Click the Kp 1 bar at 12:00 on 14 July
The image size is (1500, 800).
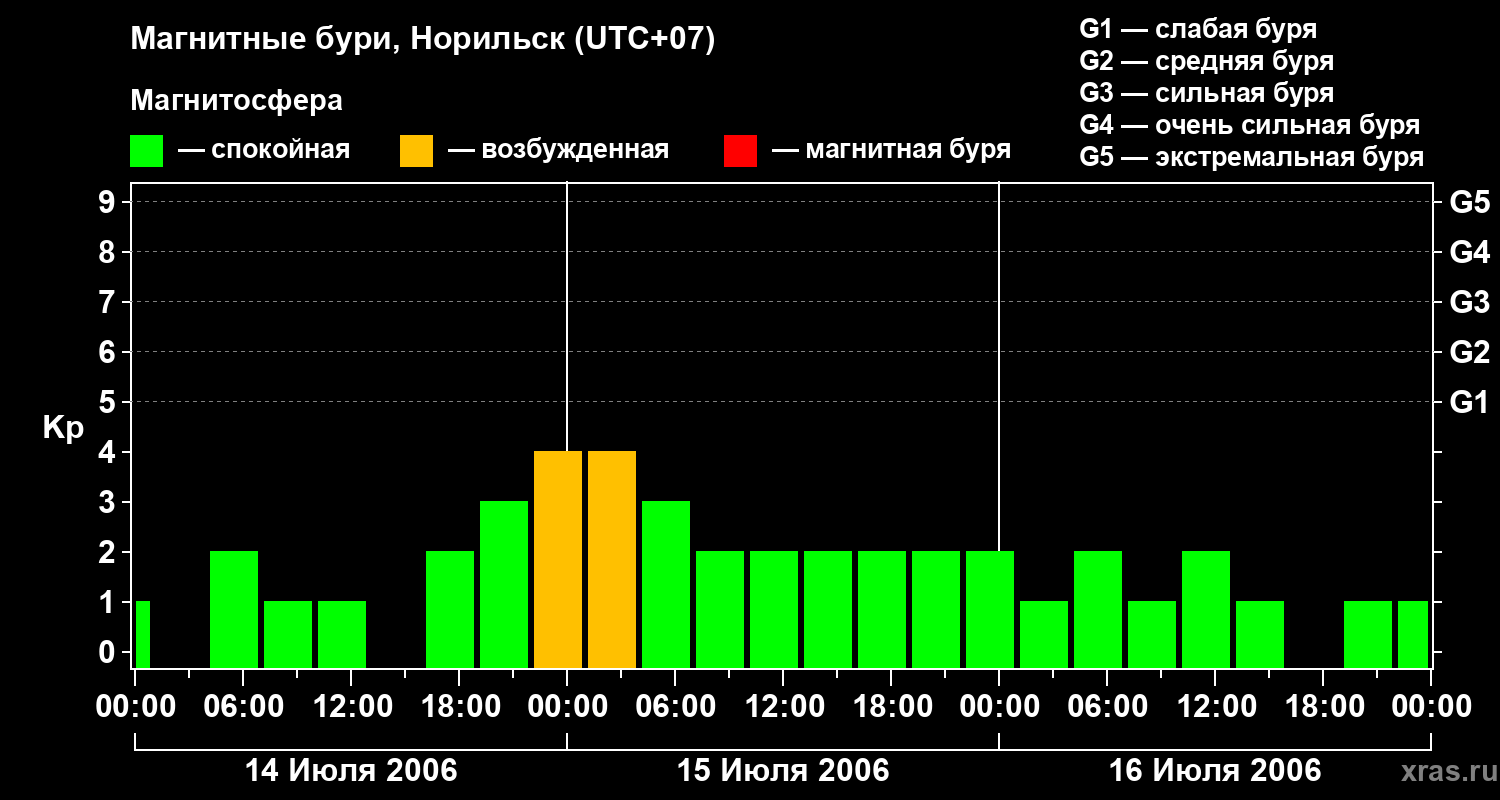pos(342,635)
